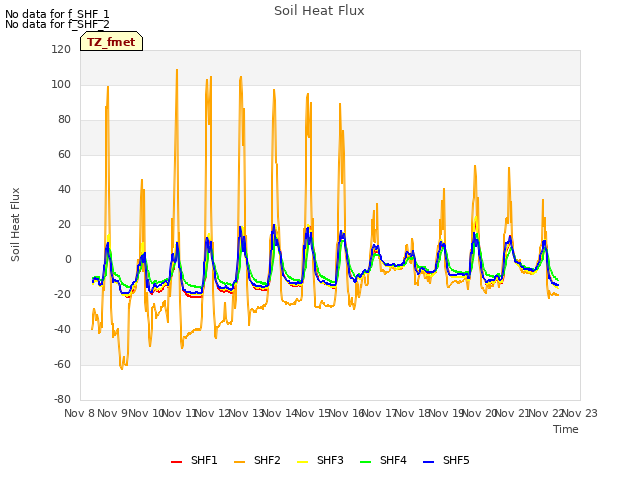Click the Nov 11 x-axis date label
The height and width of the screenshot is (480, 640).
coord(180,413)
